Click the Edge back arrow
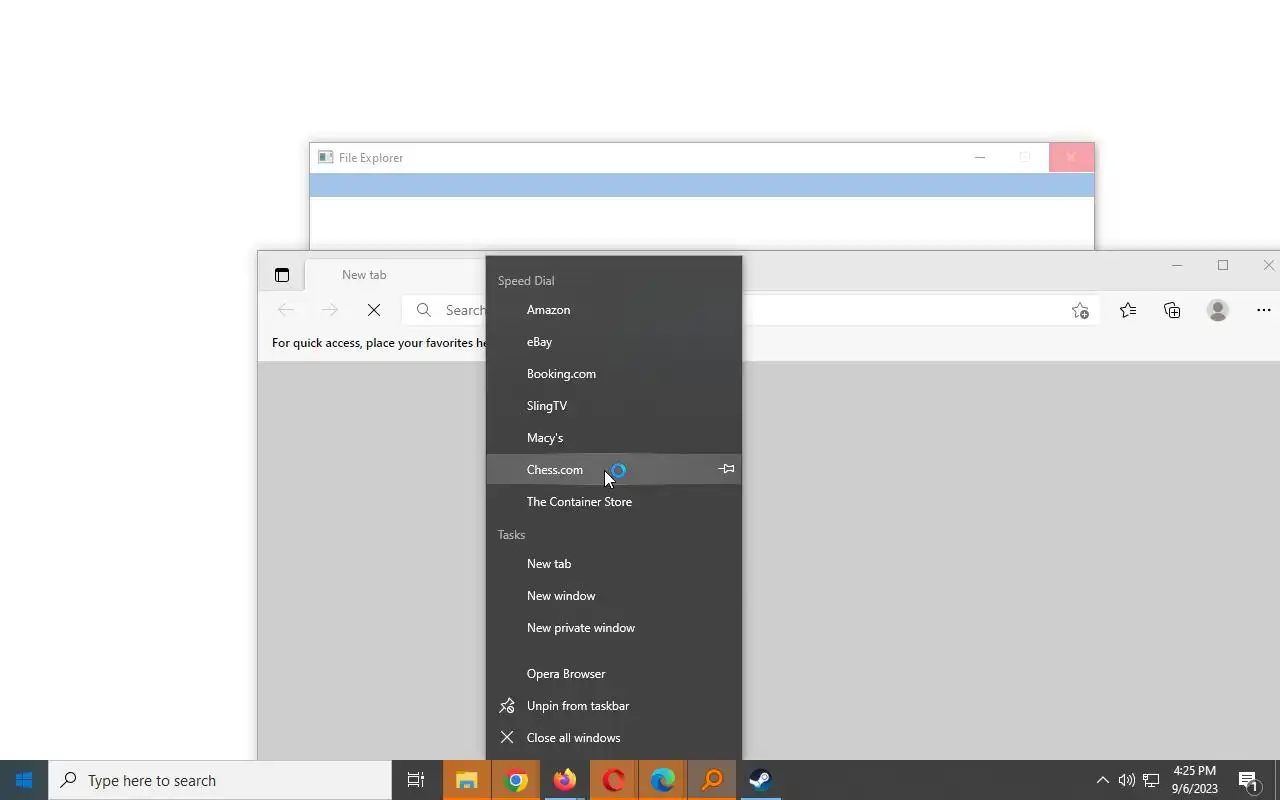Screen dimensions: 1280x800 point(286,310)
